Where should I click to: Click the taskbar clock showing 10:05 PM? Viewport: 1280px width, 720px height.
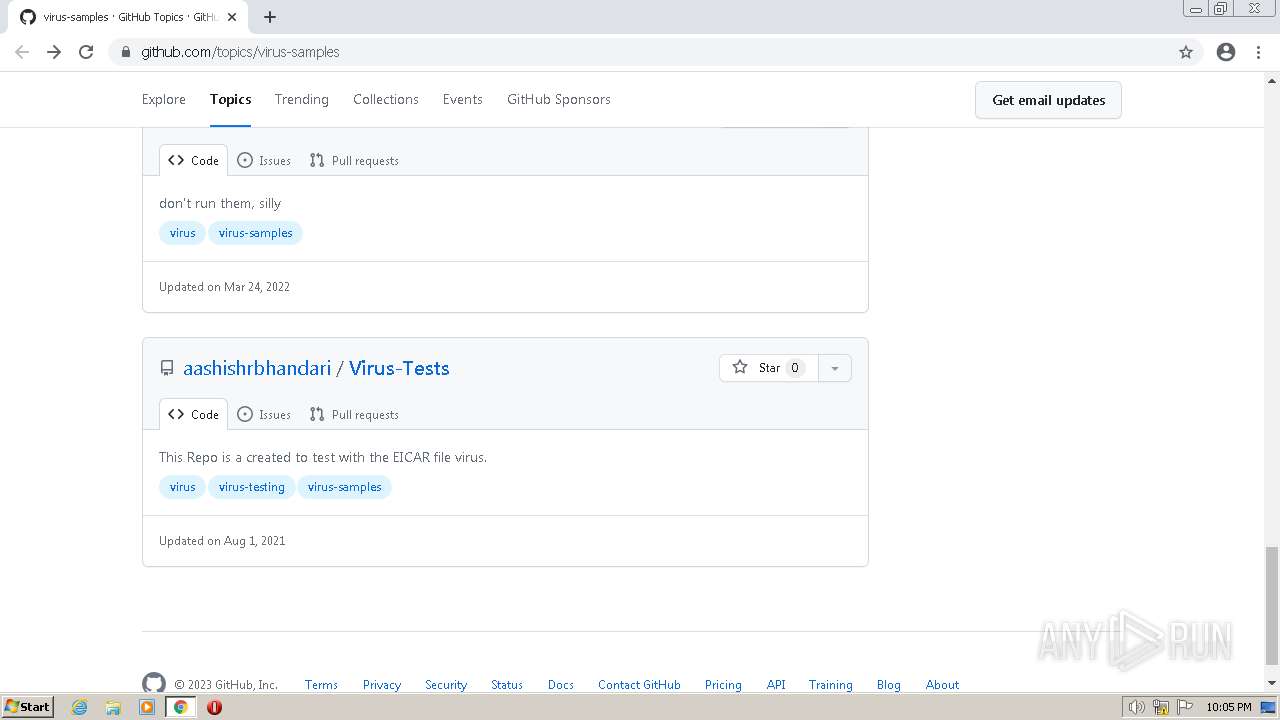[x=1229, y=707]
